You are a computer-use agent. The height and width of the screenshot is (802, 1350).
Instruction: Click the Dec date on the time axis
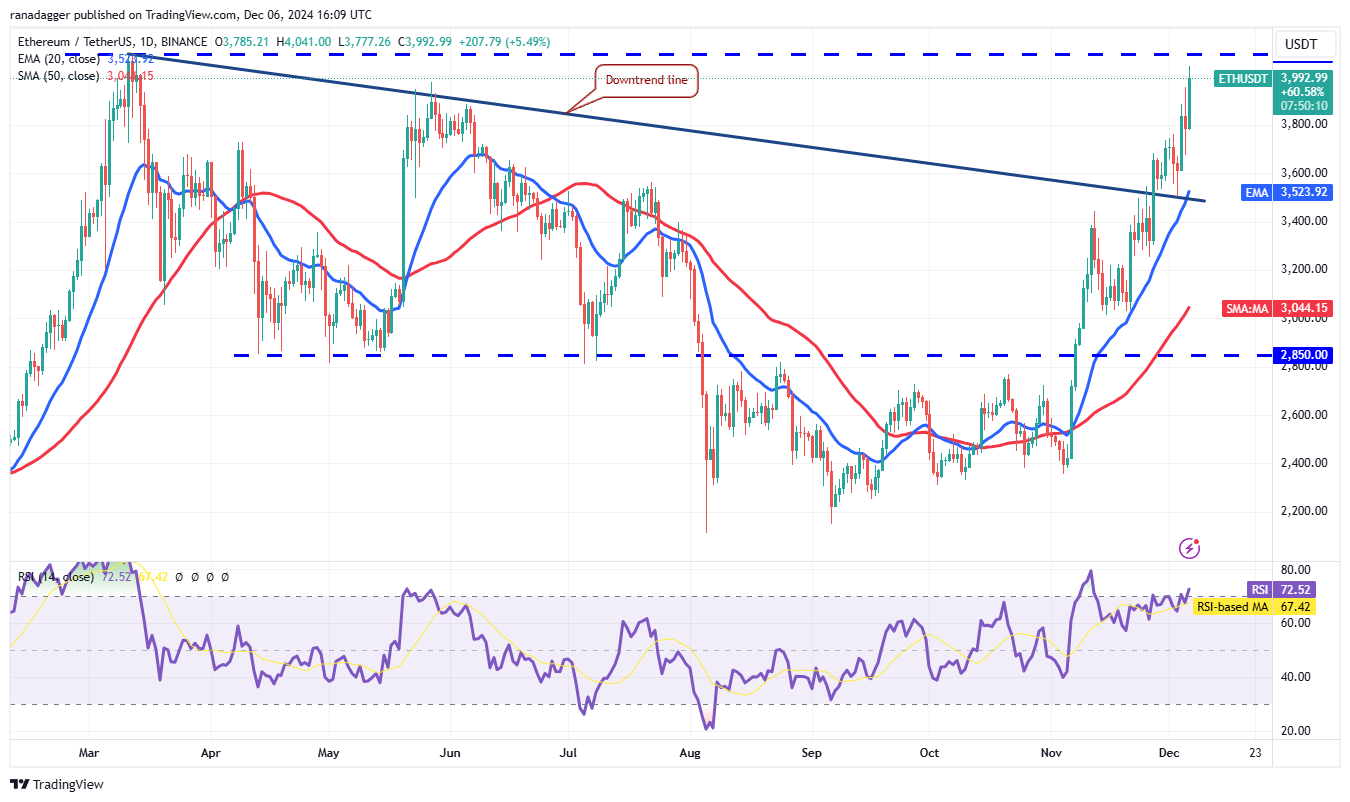pyautogui.click(x=1168, y=752)
